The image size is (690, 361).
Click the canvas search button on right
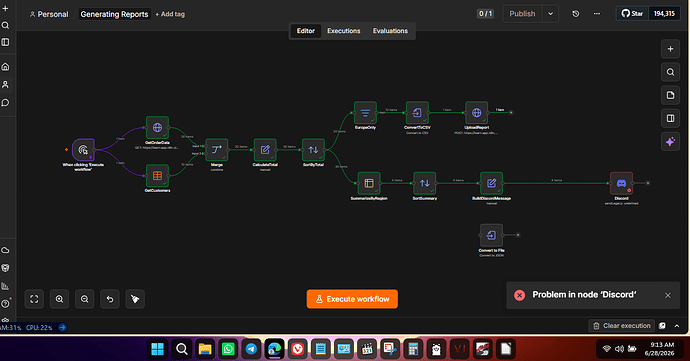[670, 72]
